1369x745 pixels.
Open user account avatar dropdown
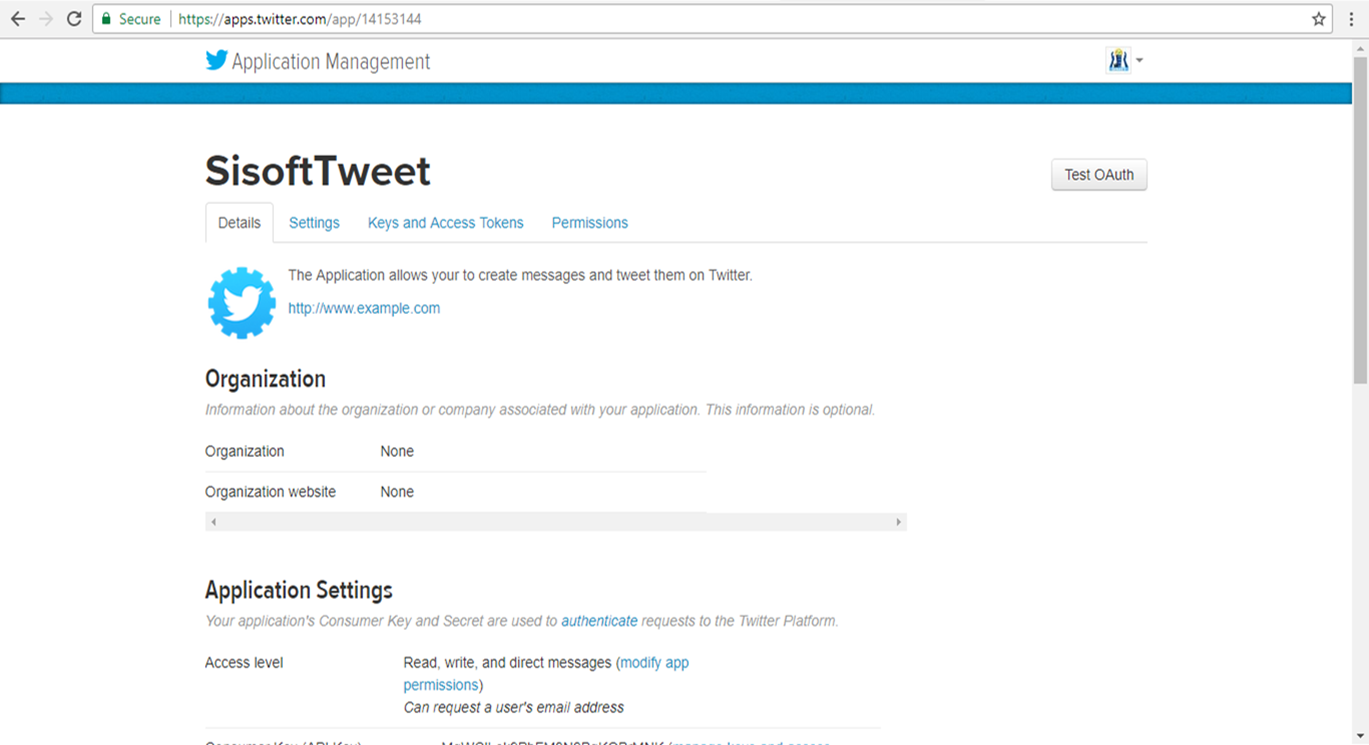[x=1124, y=61]
